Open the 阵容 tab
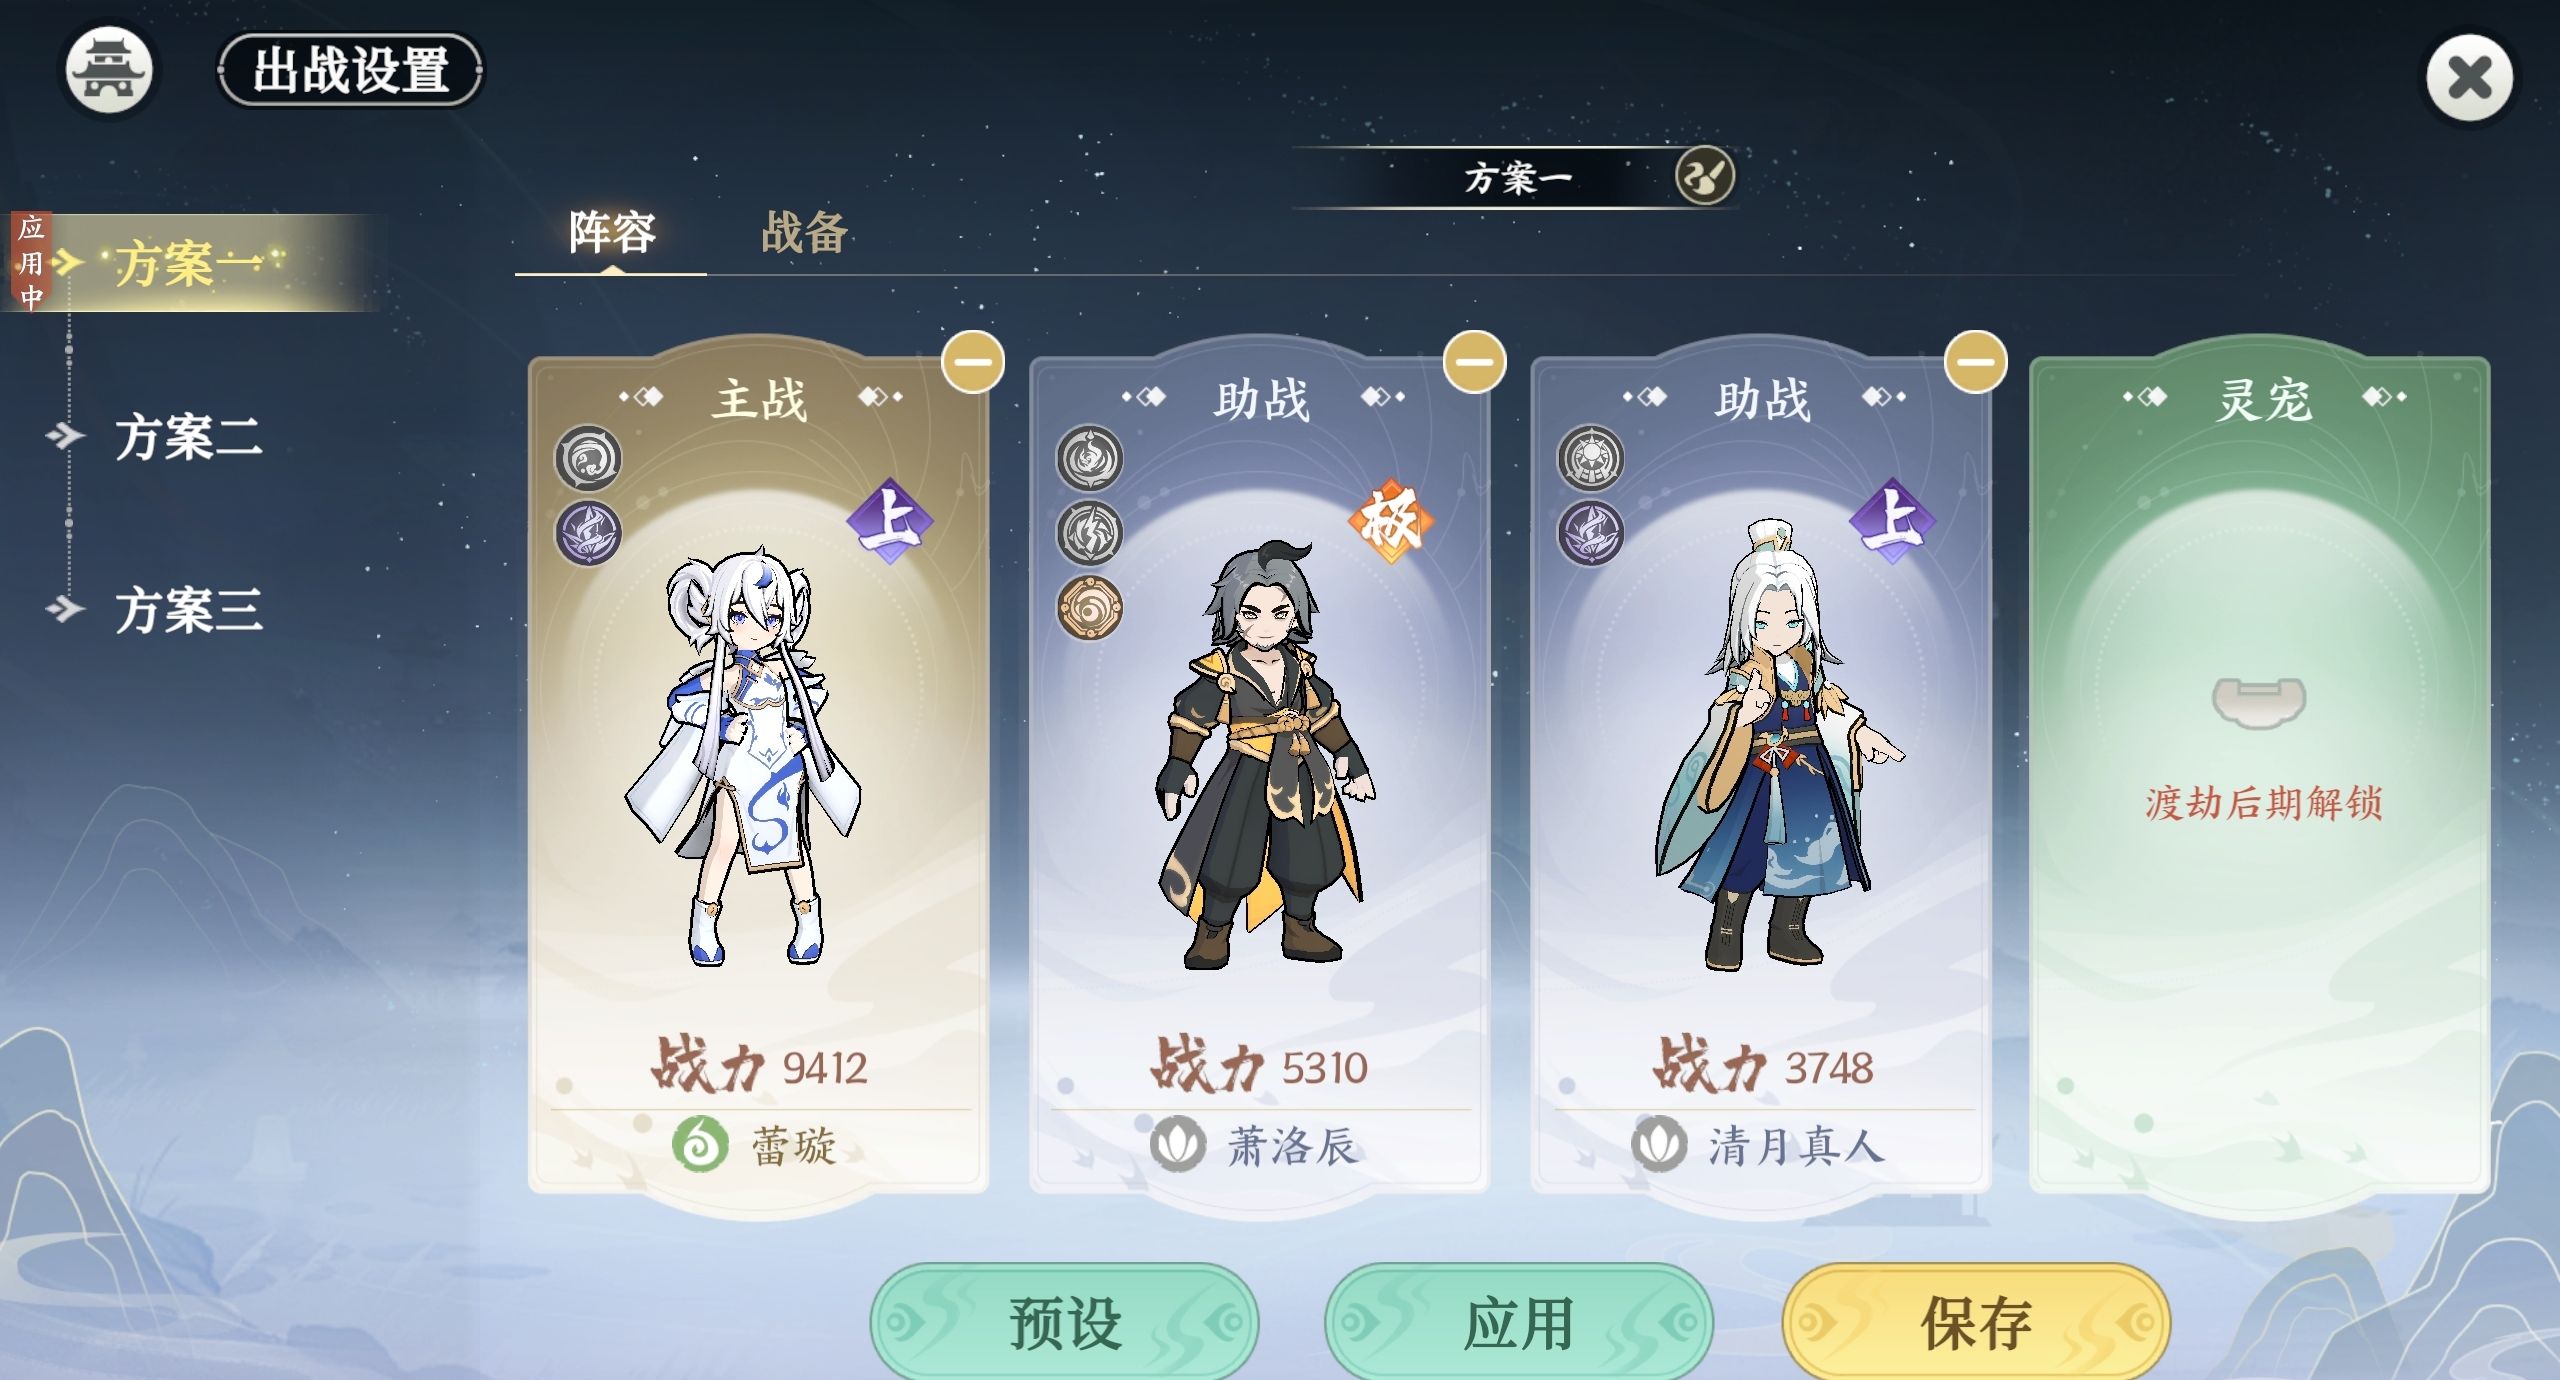This screenshot has height=1380, width=2560. click(612, 233)
